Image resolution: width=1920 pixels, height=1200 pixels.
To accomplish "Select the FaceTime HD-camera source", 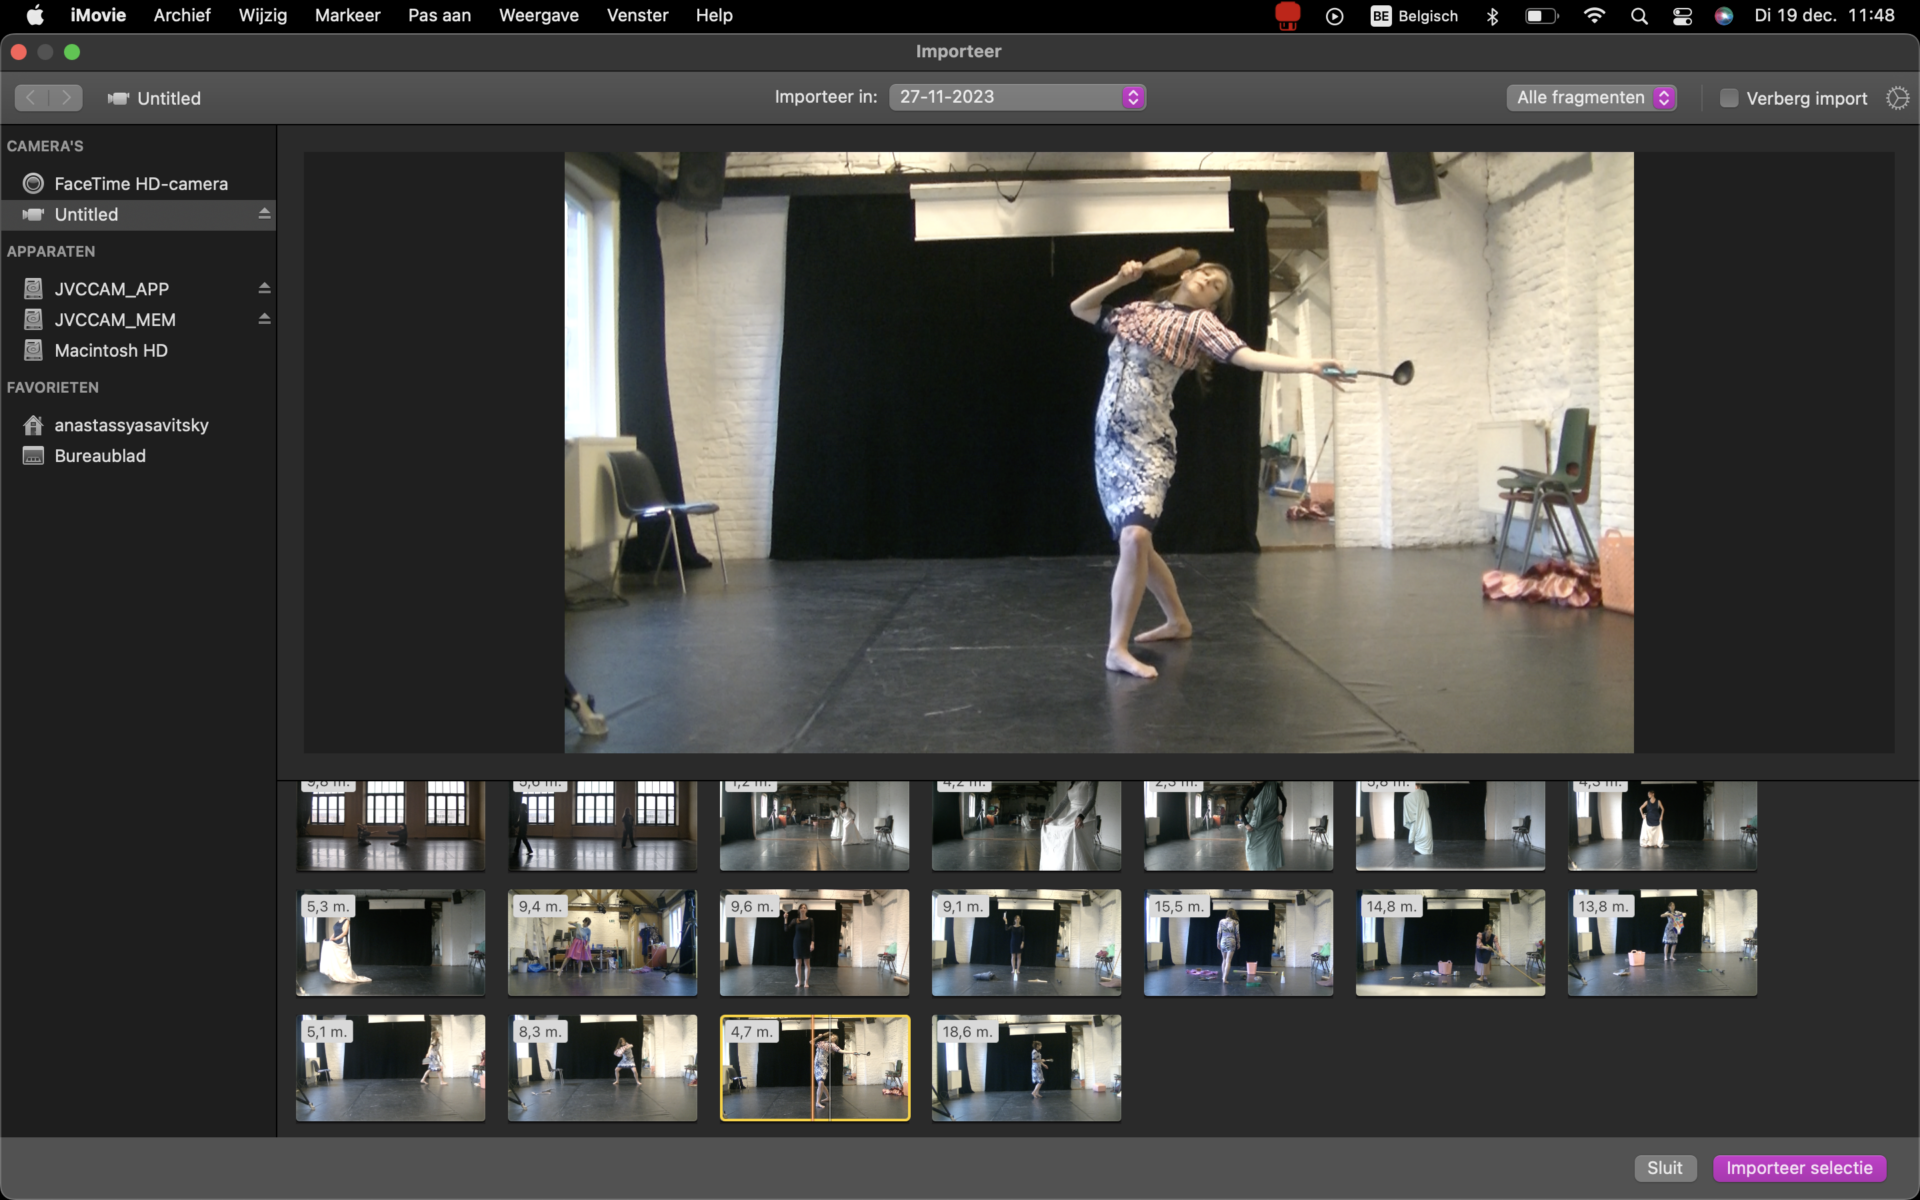I will [140, 183].
